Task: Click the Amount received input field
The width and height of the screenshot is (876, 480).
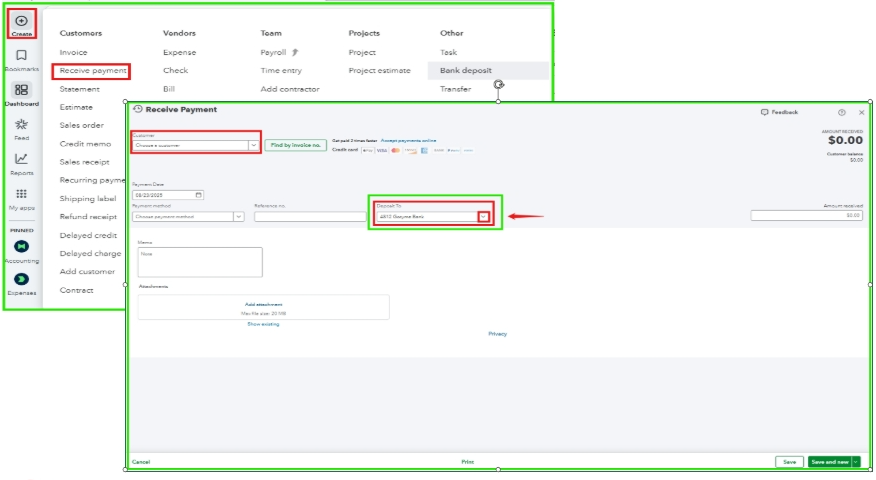Action: (x=807, y=216)
